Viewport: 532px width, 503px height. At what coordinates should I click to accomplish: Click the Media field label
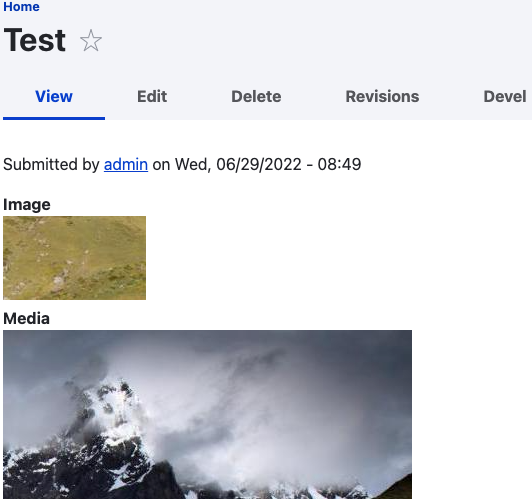(x=26, y=318)
